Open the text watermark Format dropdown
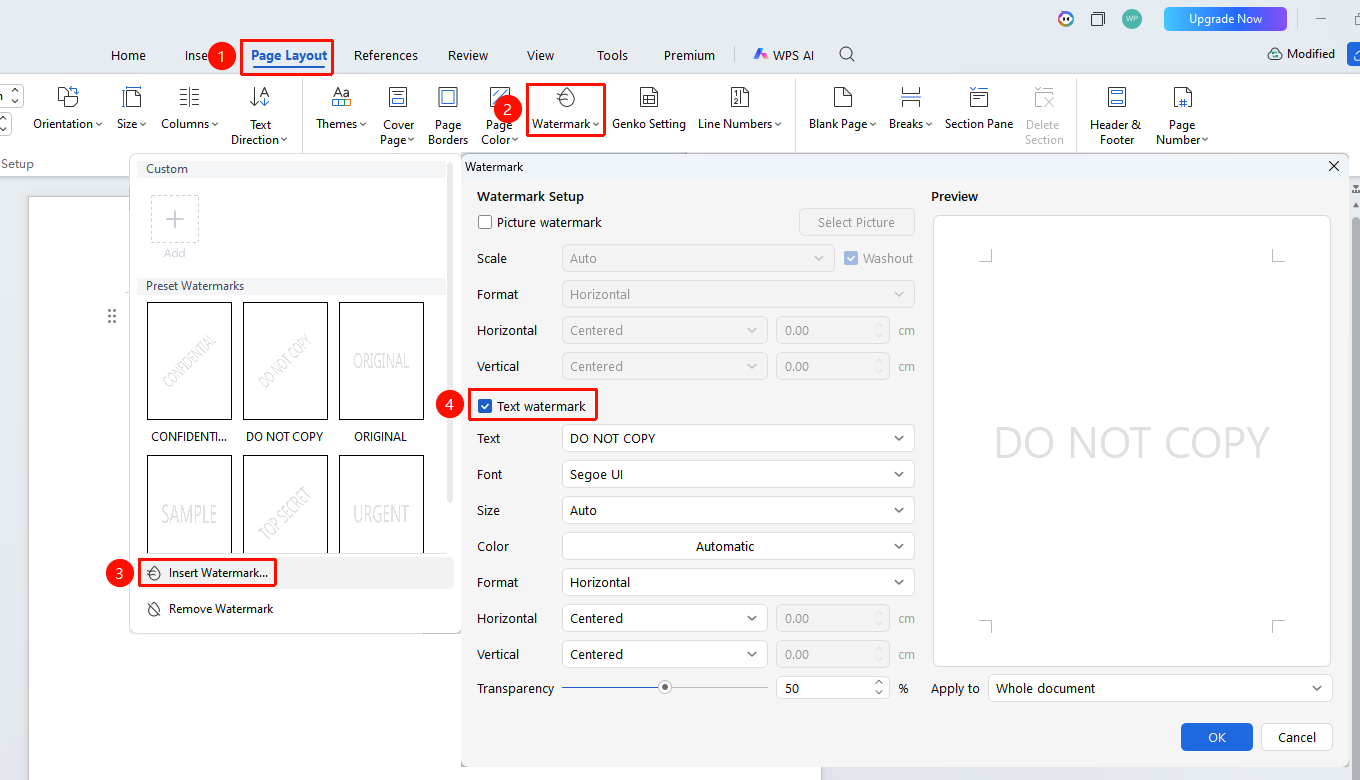Viewport: 1360px width, 780px height. point(738,582)
